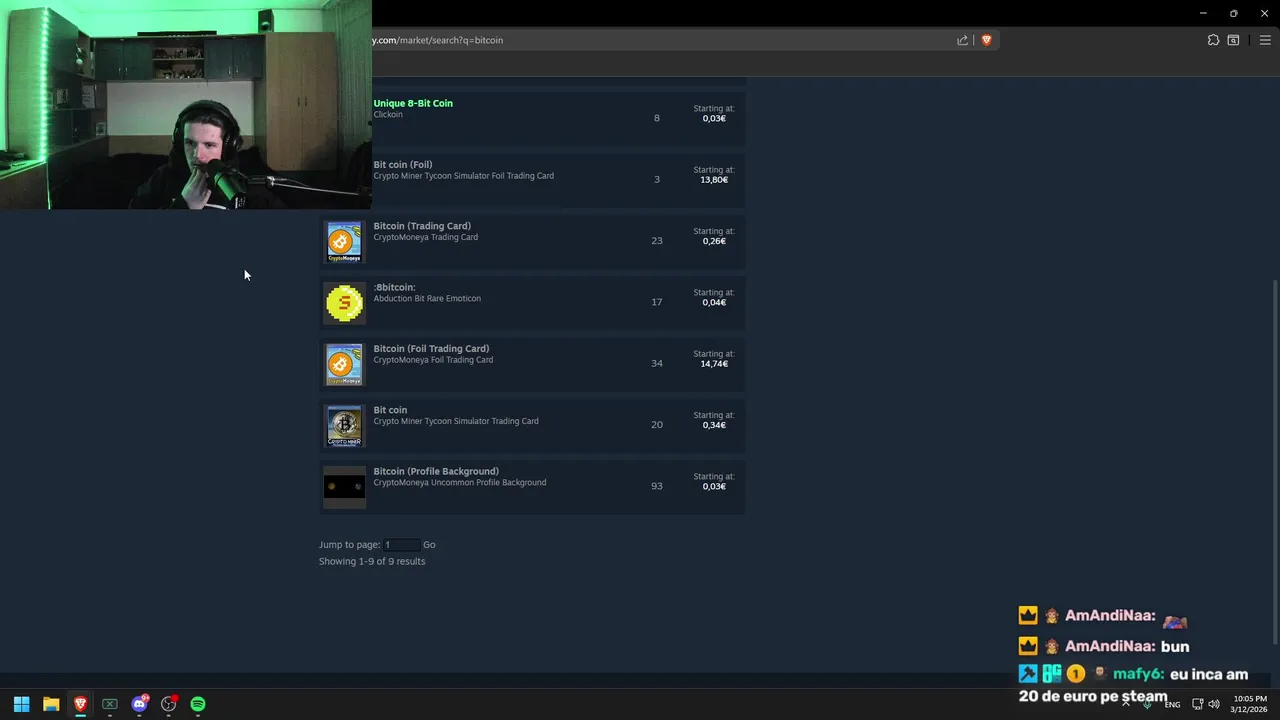Viewport: 1280px width, 720px height.
Task: Click 'CryptoMoneya Trading Card' subtitle text
Action: coord(425,237)
